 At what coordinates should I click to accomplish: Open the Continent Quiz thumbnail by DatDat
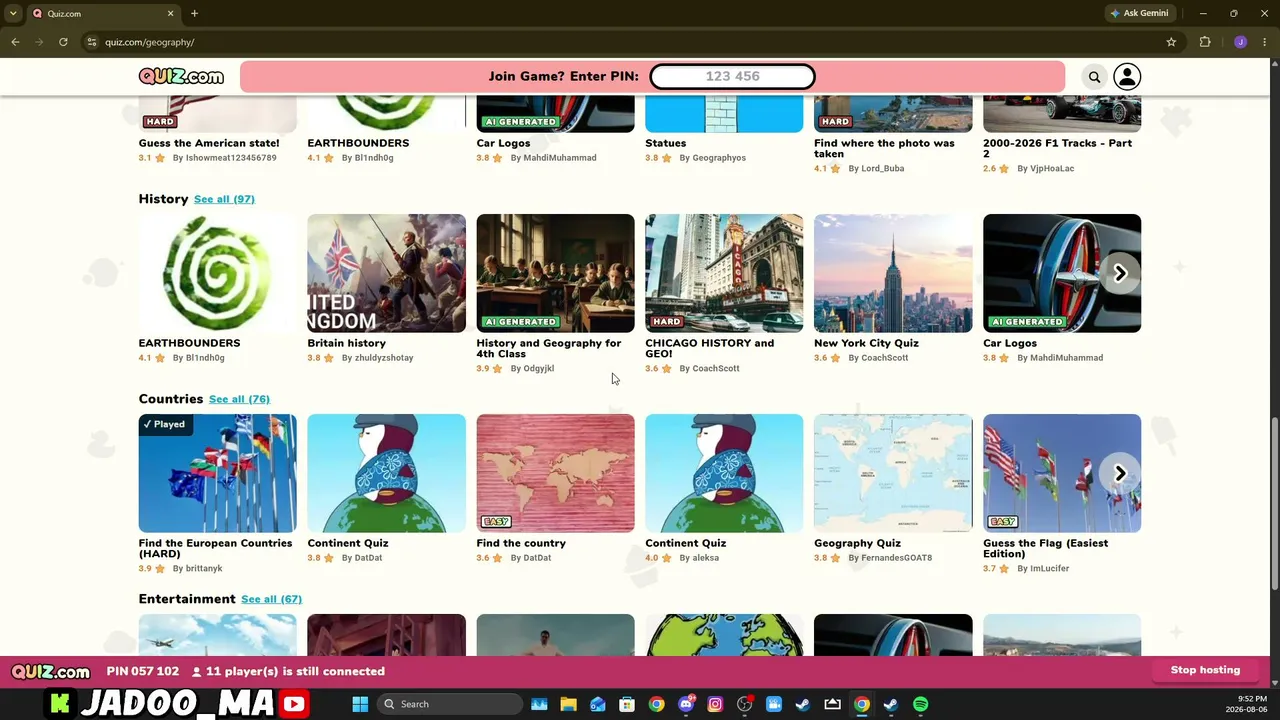(386, 473)
